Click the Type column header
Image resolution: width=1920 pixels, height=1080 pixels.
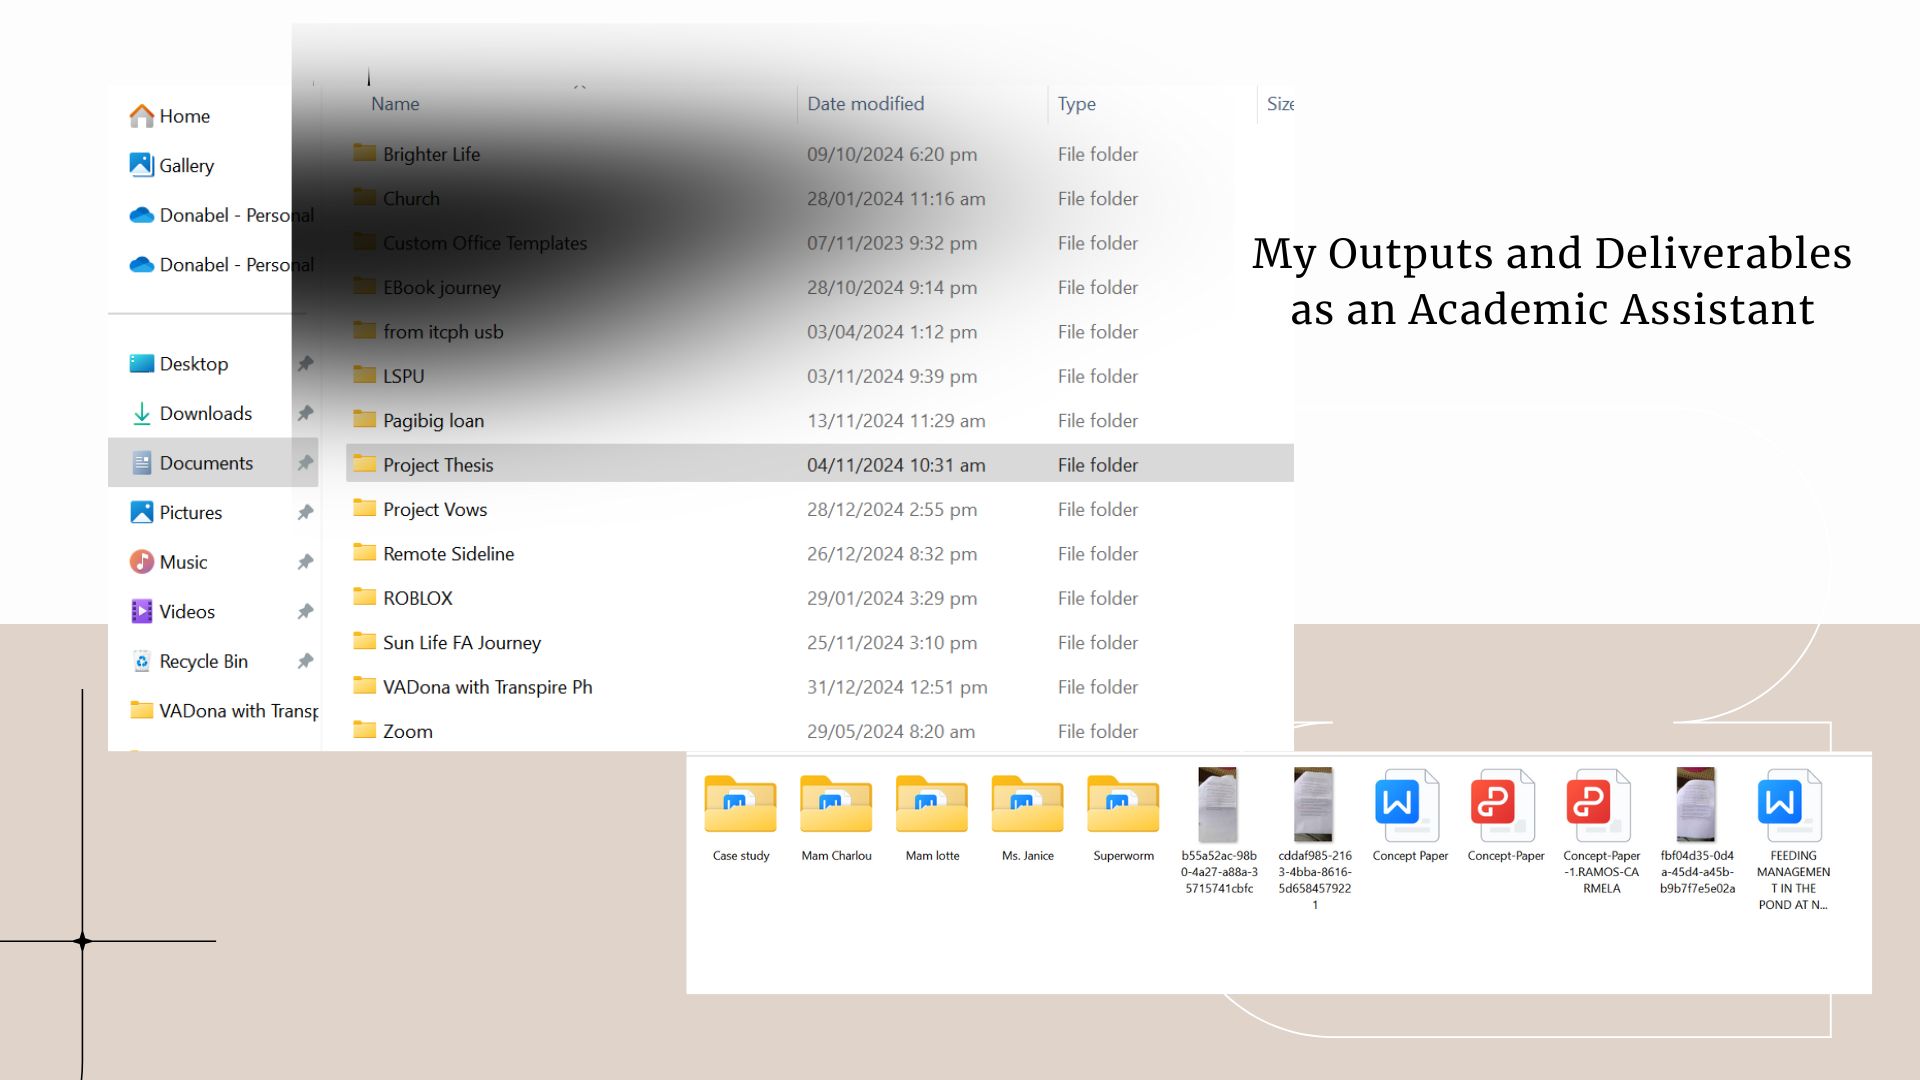(x=1076, y=104)
